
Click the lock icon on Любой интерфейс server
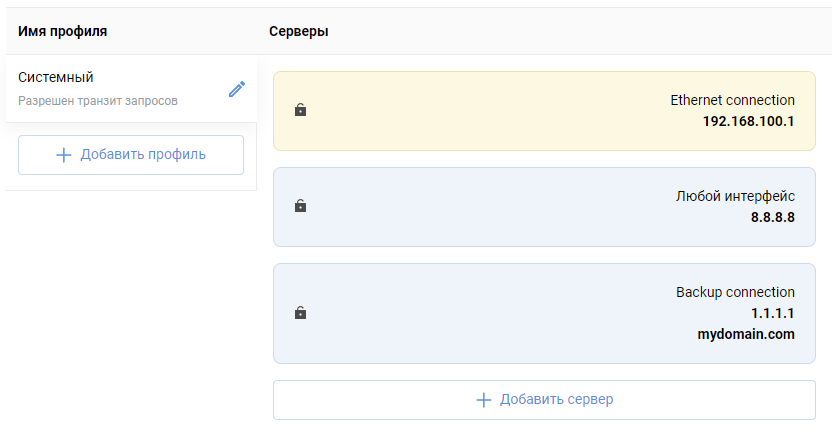coord(300,206)
